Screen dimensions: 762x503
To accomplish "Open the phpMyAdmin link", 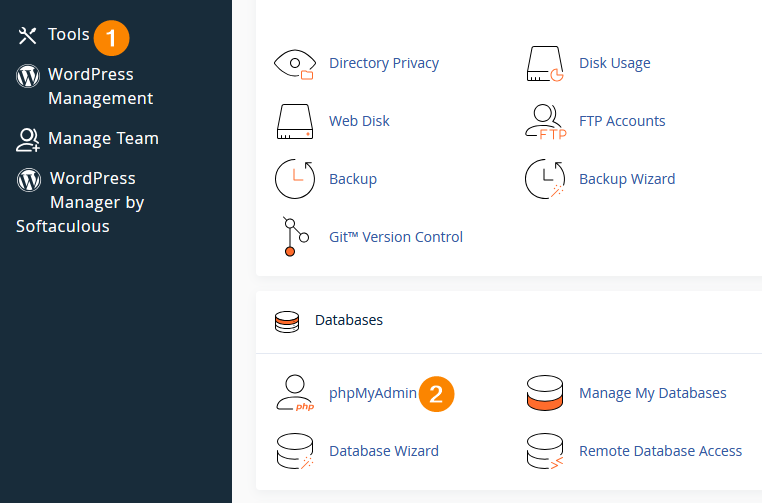I will point(373,393).
